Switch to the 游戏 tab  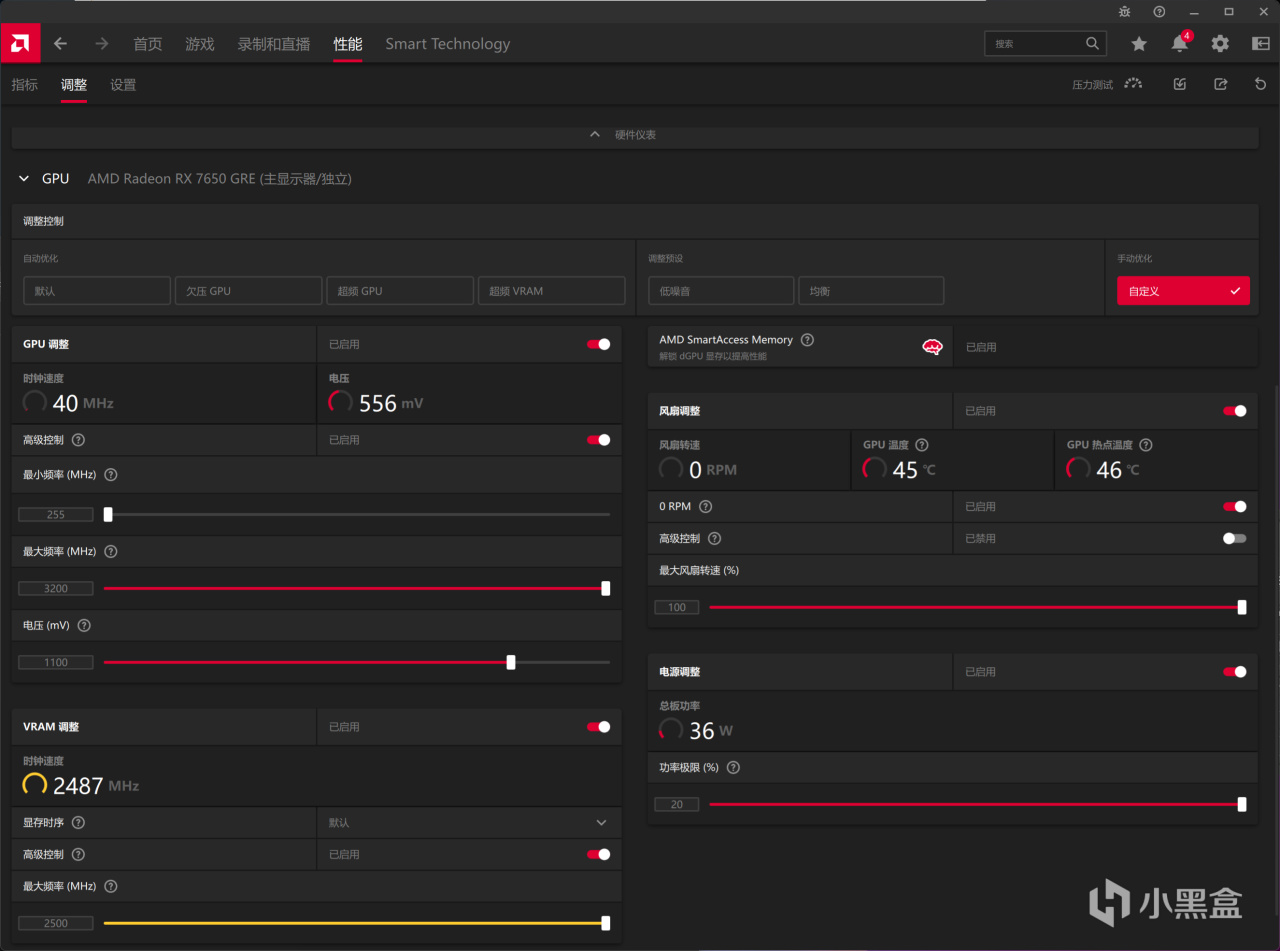point(200,44)
